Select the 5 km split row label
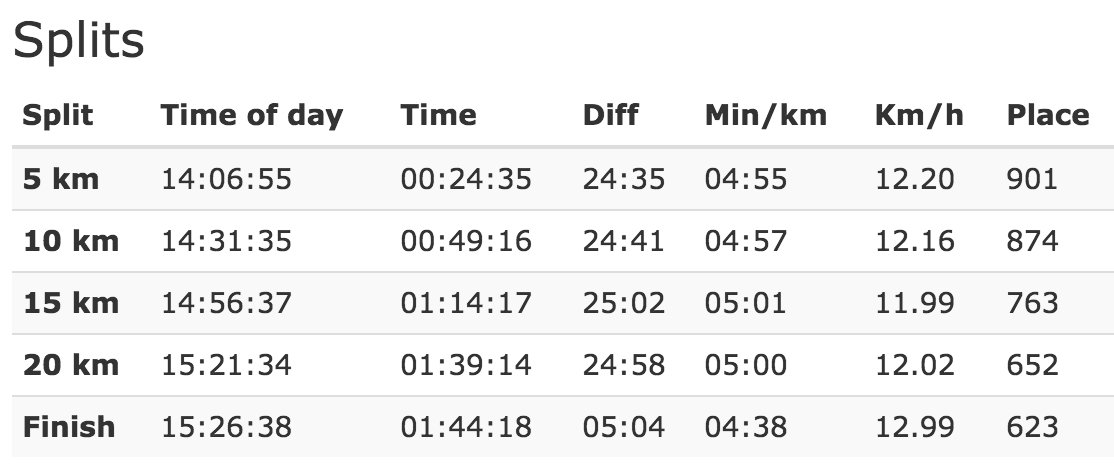The image size is (1114, 470). point(60,179)
